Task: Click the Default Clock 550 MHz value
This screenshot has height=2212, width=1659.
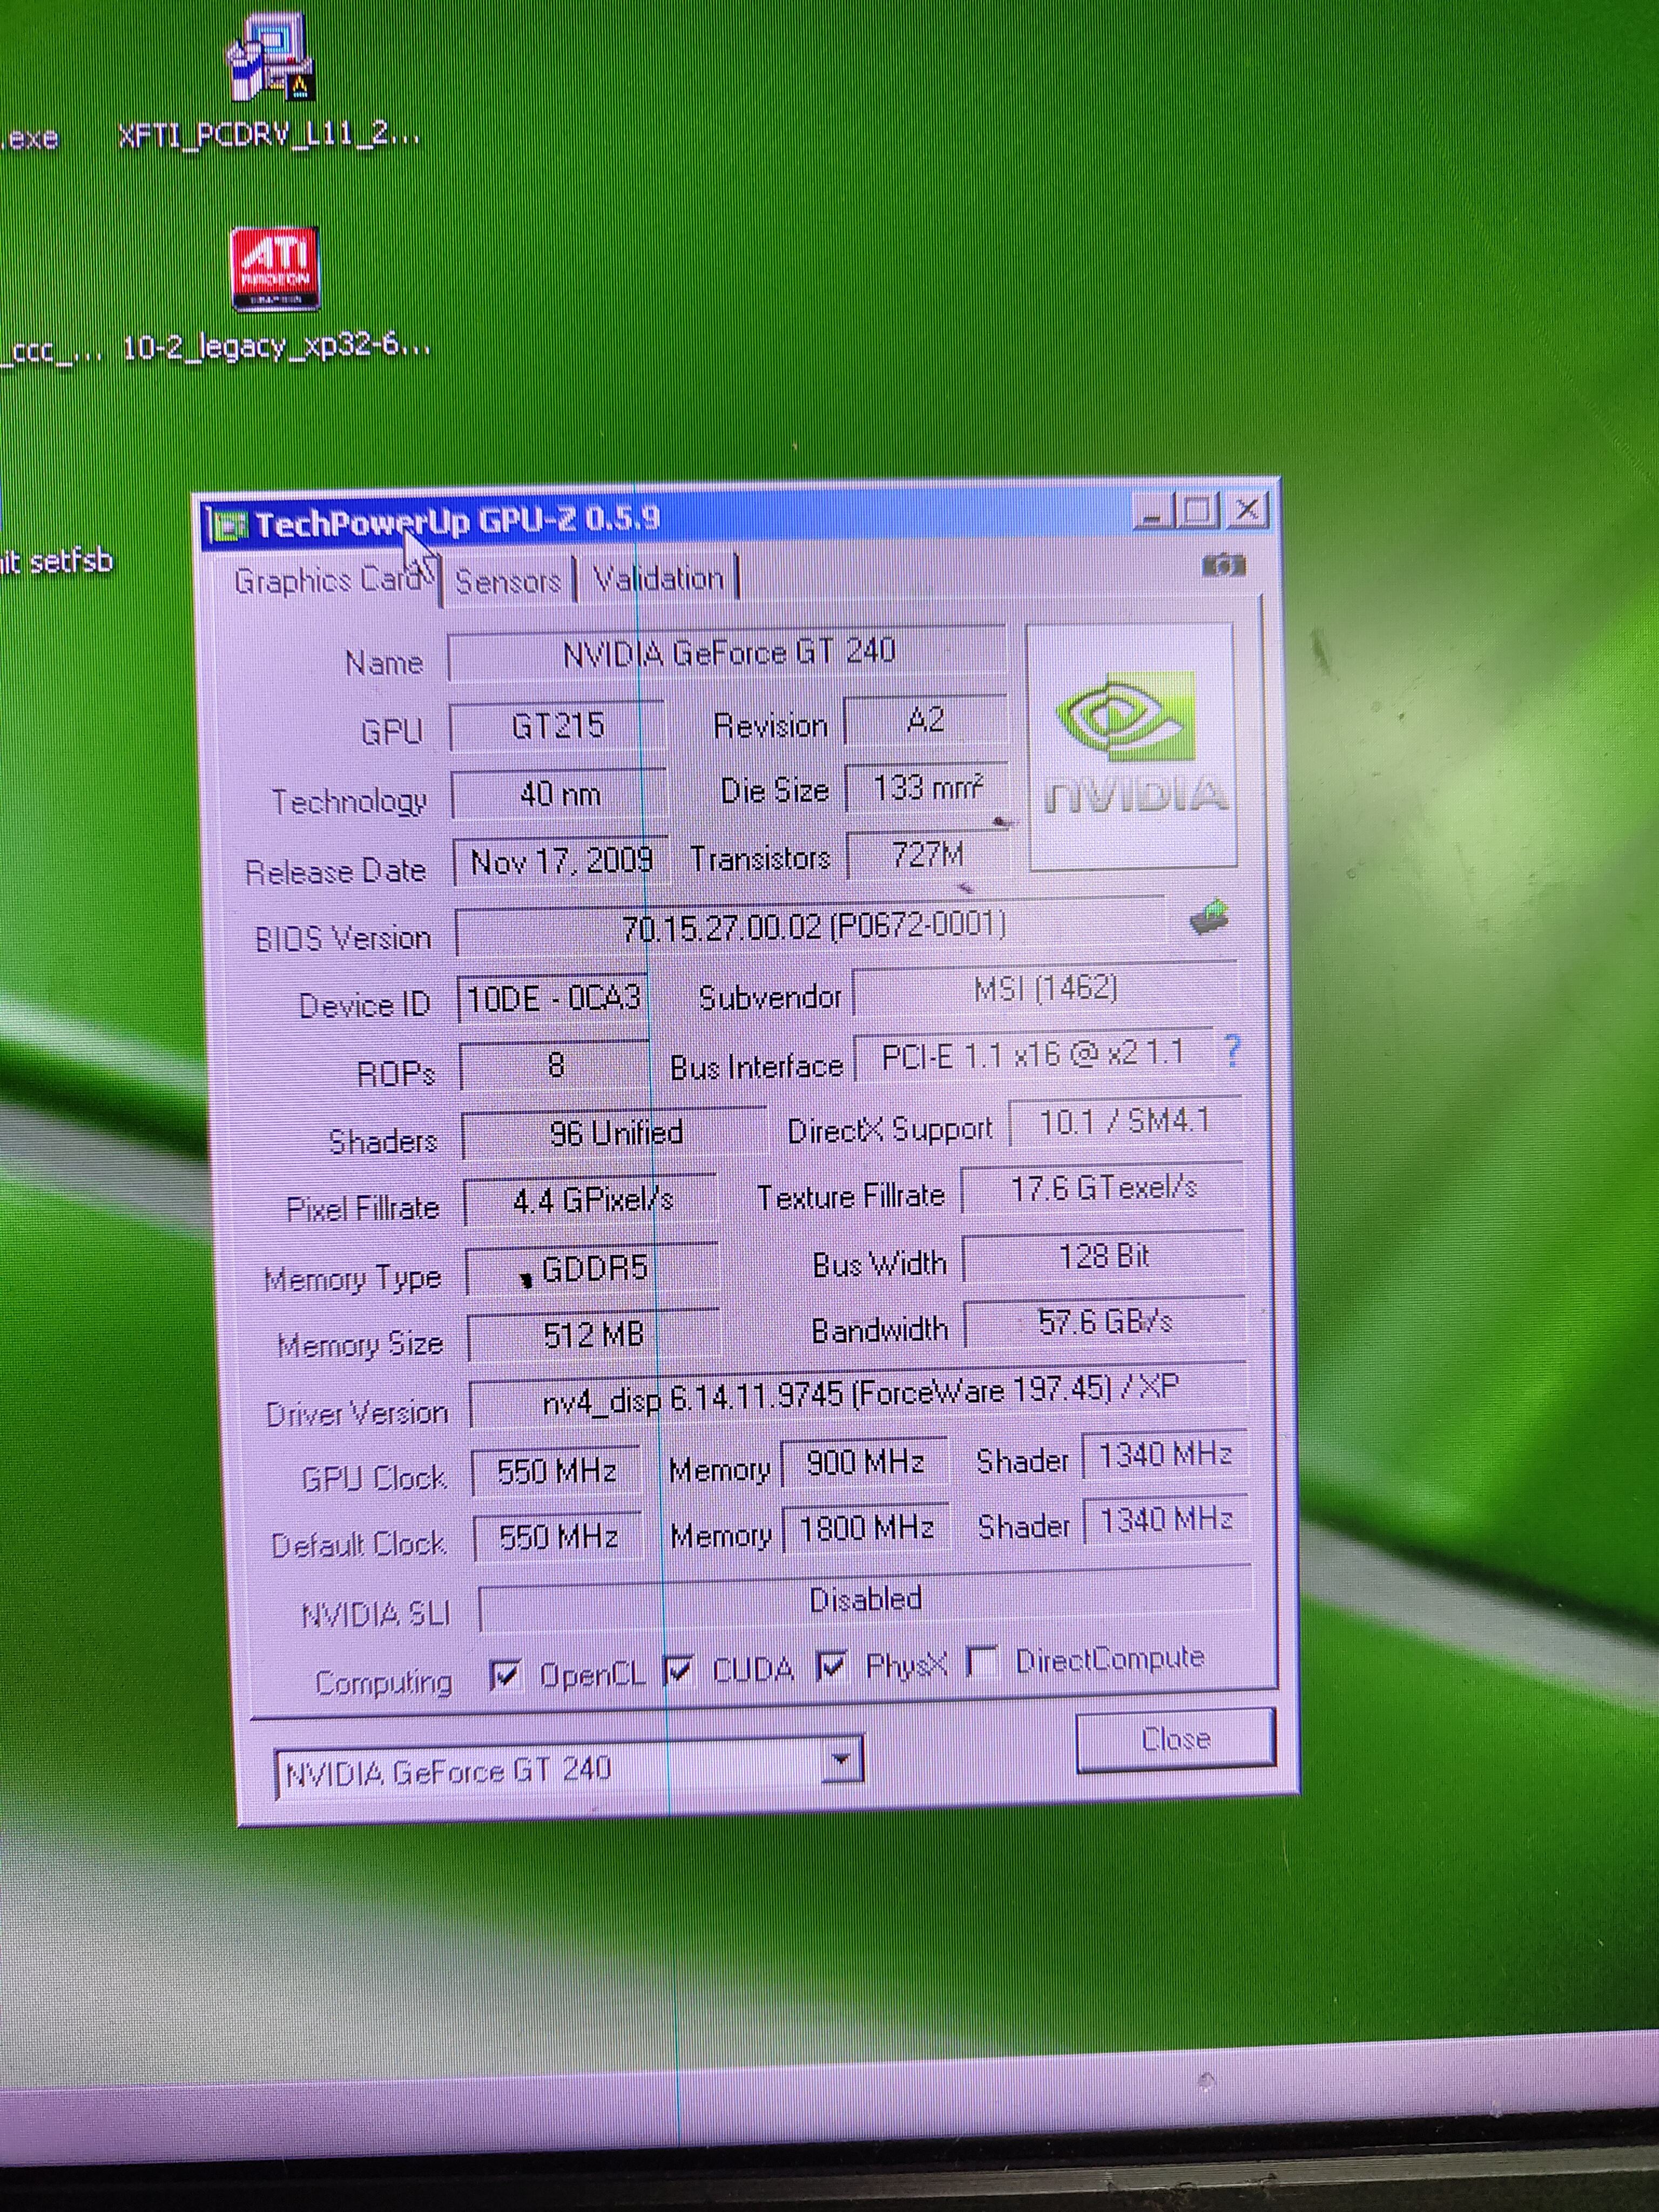Action: 558,1537
